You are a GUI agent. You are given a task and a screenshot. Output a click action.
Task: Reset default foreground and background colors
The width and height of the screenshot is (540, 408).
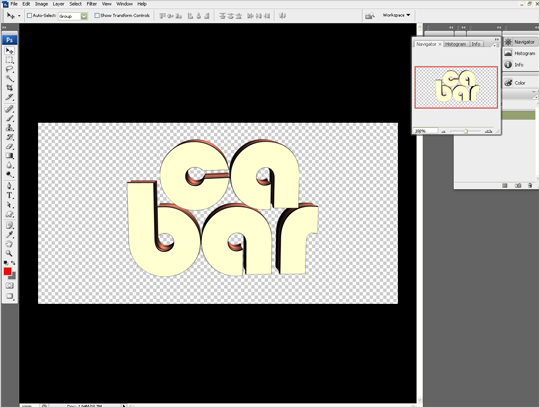point(6,263)
